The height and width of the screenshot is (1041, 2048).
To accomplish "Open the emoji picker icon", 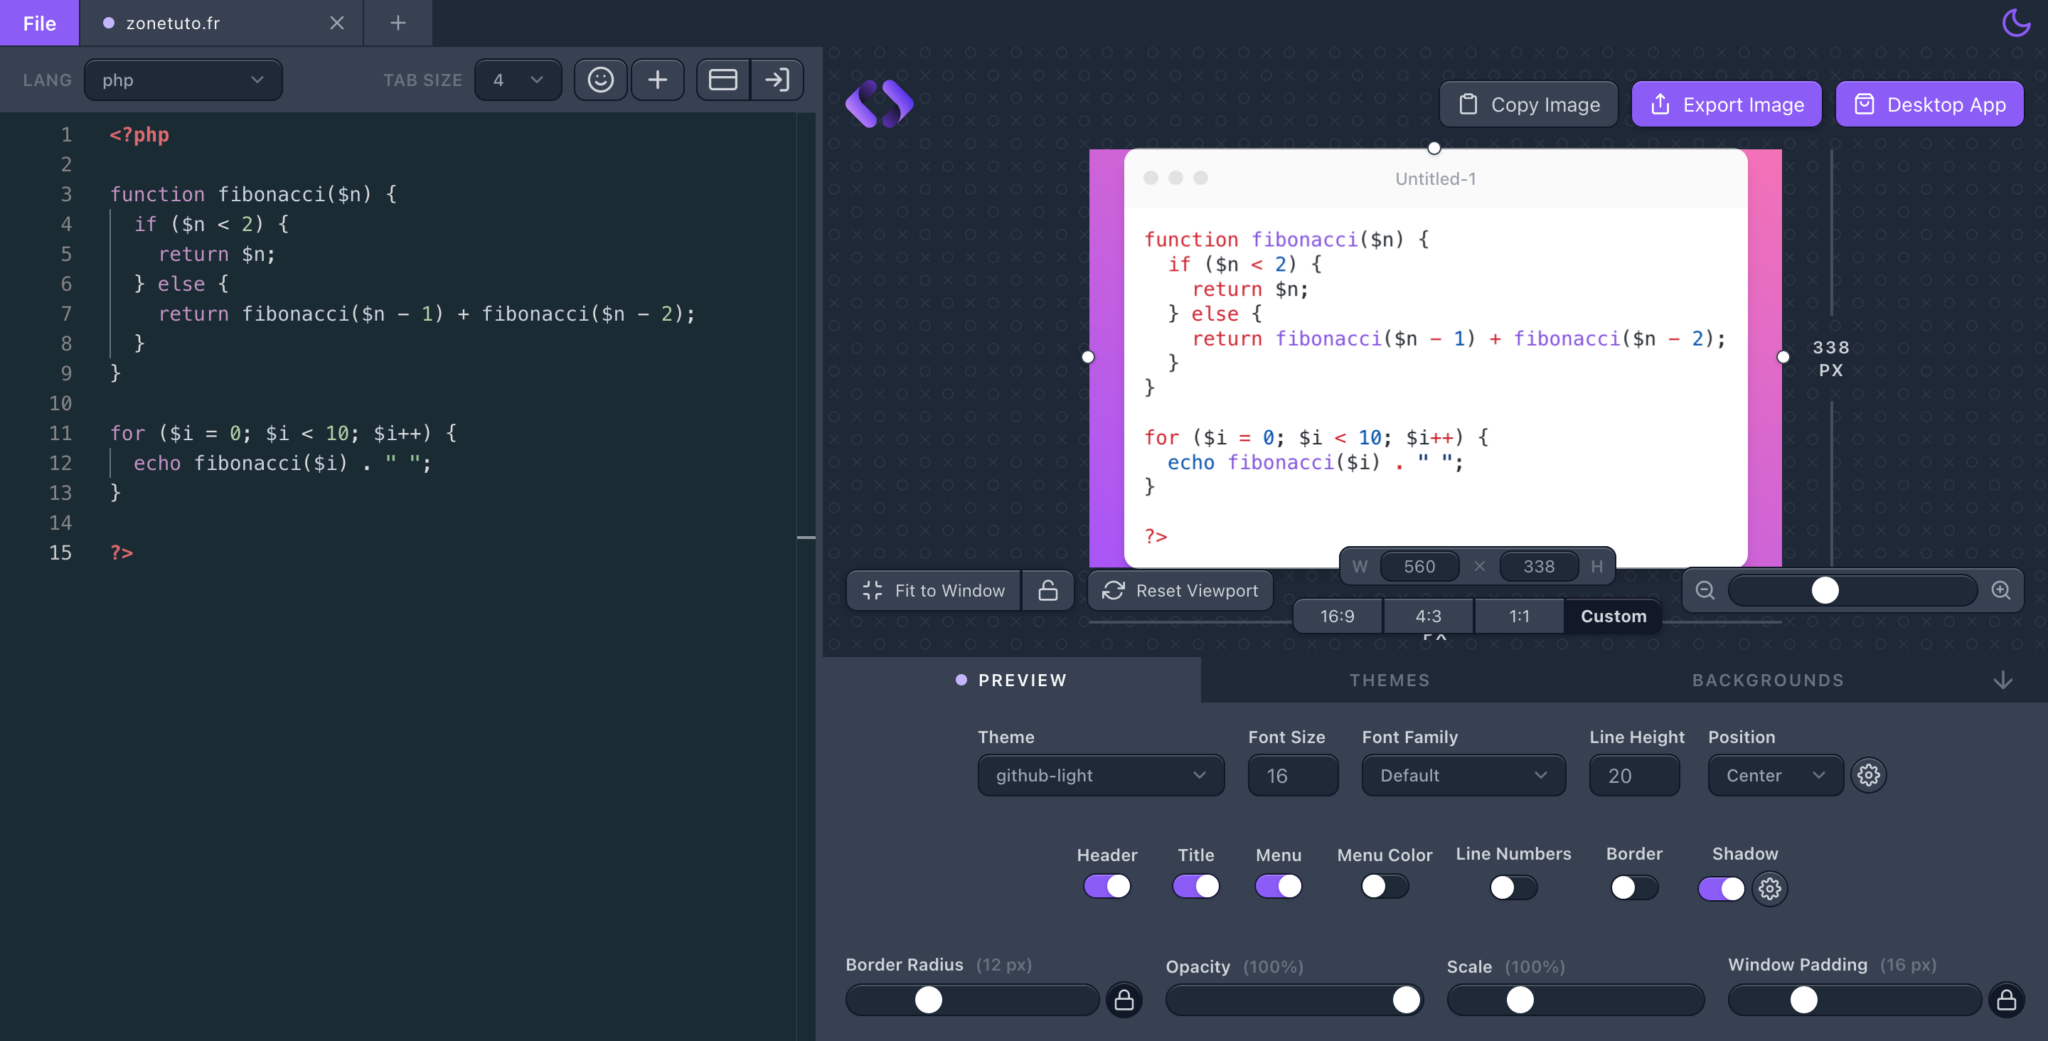I will [600, 79].
